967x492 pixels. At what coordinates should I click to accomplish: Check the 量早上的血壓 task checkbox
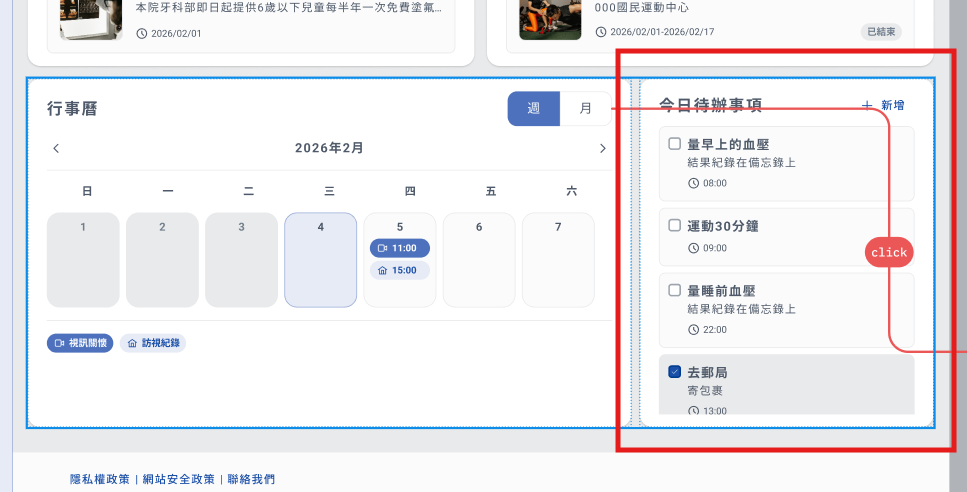click(x=674, y=144)
